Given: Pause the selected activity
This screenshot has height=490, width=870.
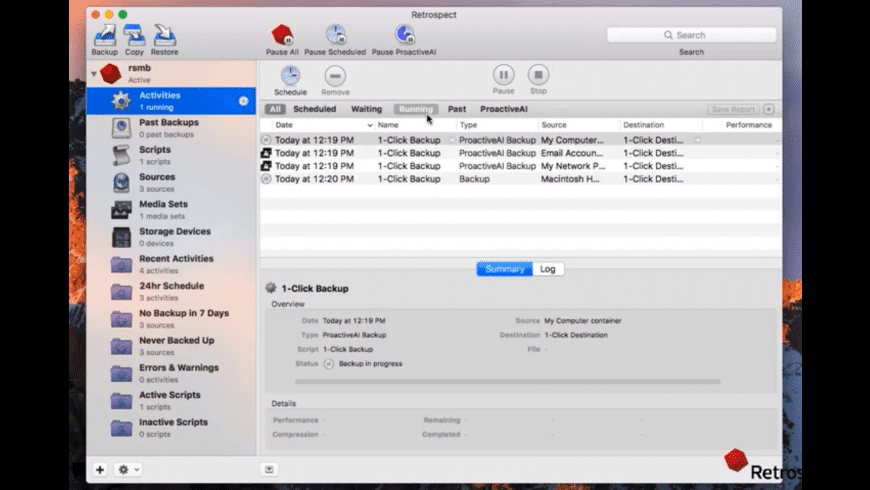Looking at the screenshot, I should click(x=503, y=74).
